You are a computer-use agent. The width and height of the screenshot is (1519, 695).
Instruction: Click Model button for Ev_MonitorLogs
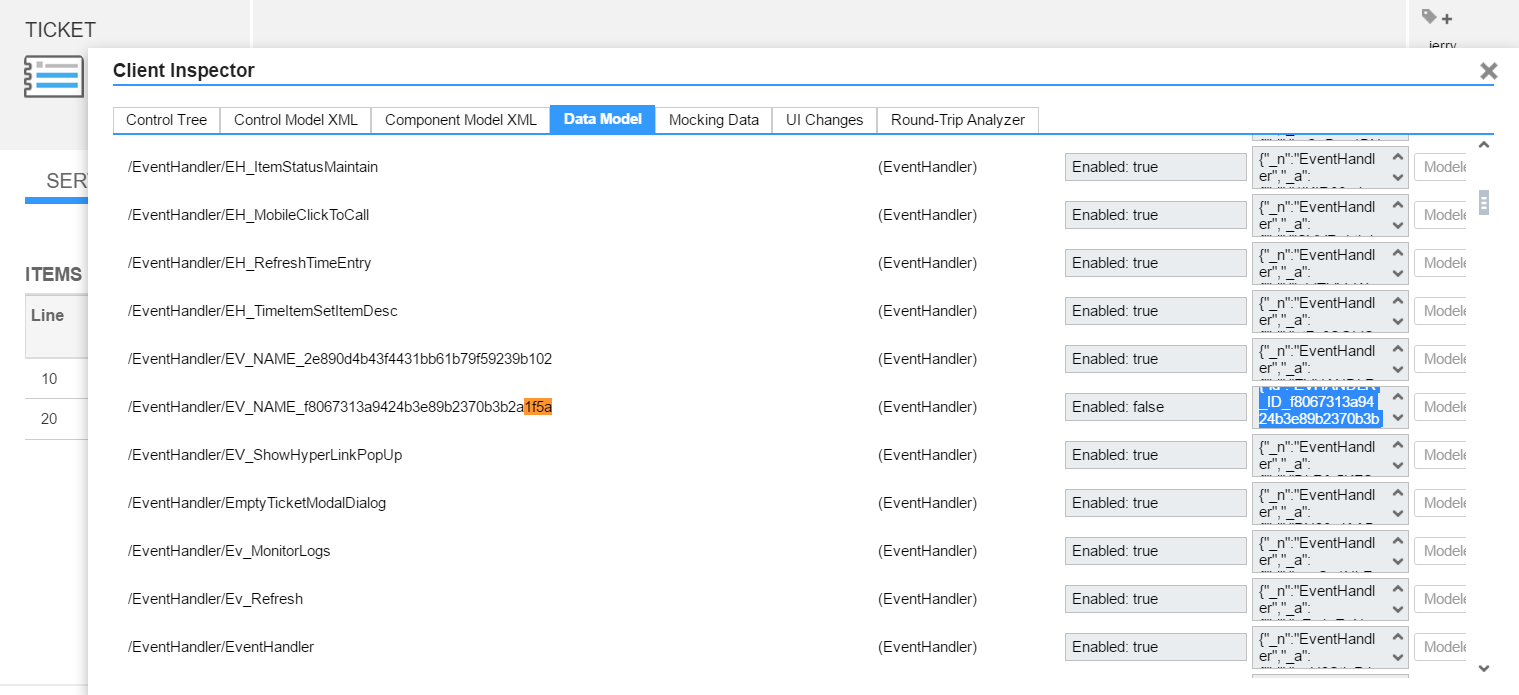1440,551
